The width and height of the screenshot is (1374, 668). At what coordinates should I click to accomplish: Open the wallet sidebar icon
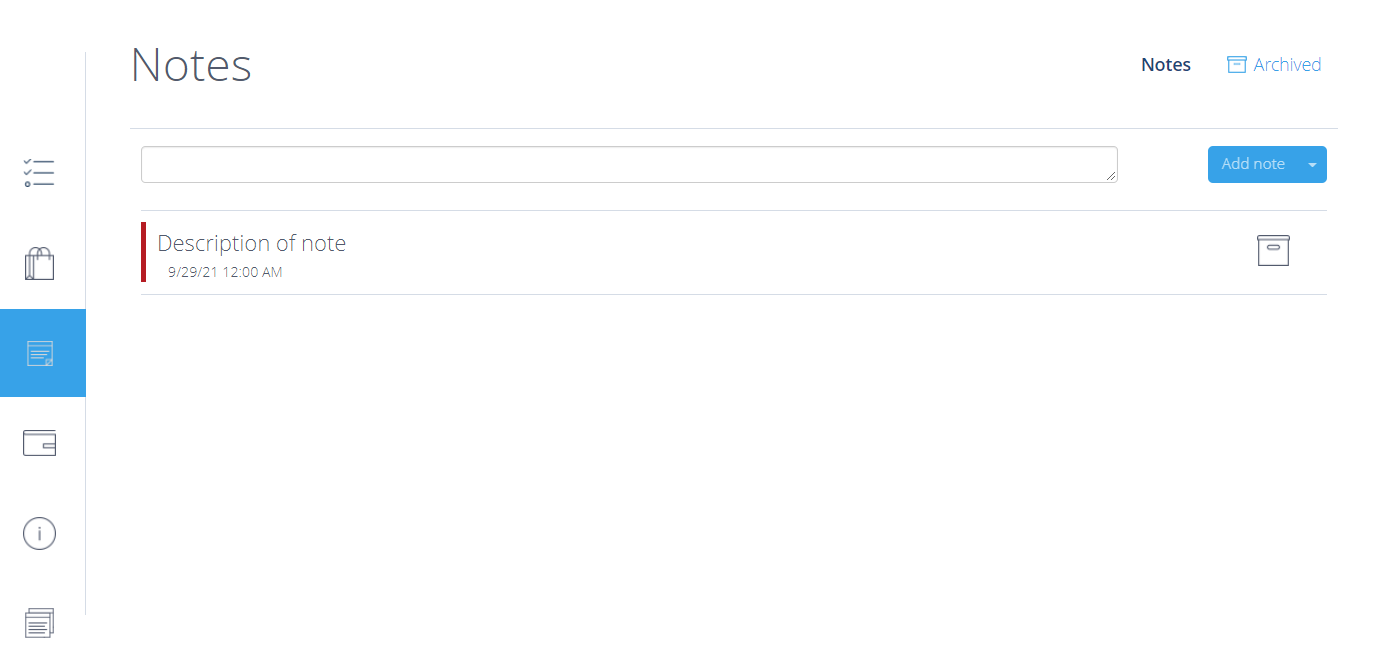[x=39, y=443]
